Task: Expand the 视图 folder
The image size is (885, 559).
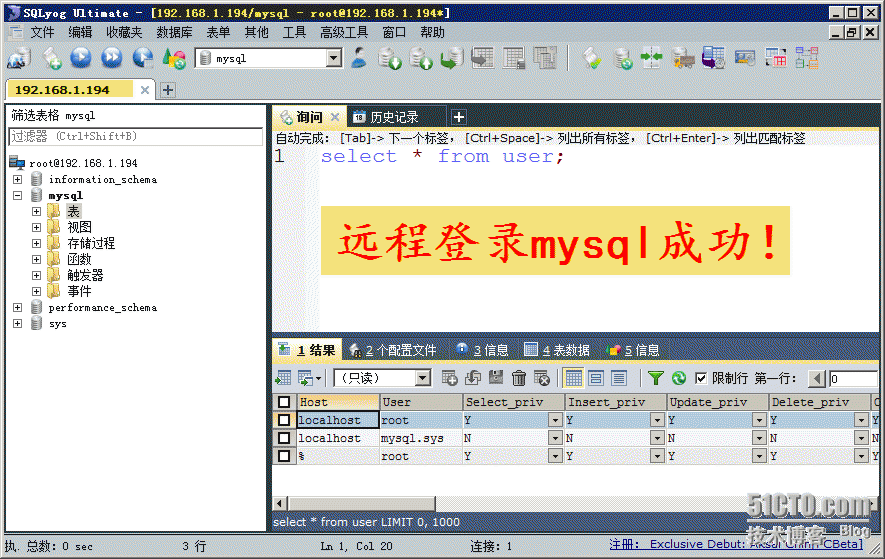Action: click(x=36, y=227)
